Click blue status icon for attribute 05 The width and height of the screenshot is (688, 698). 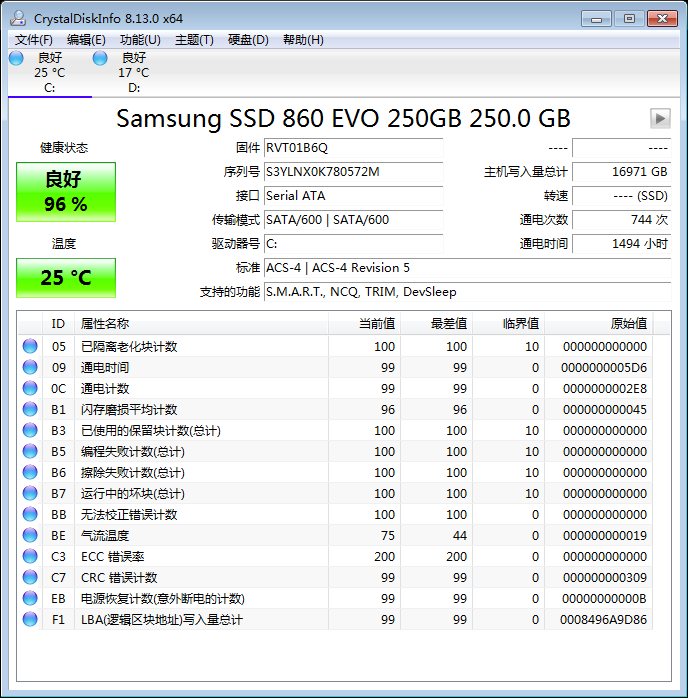pyautogui.click(x=31, y=347)
